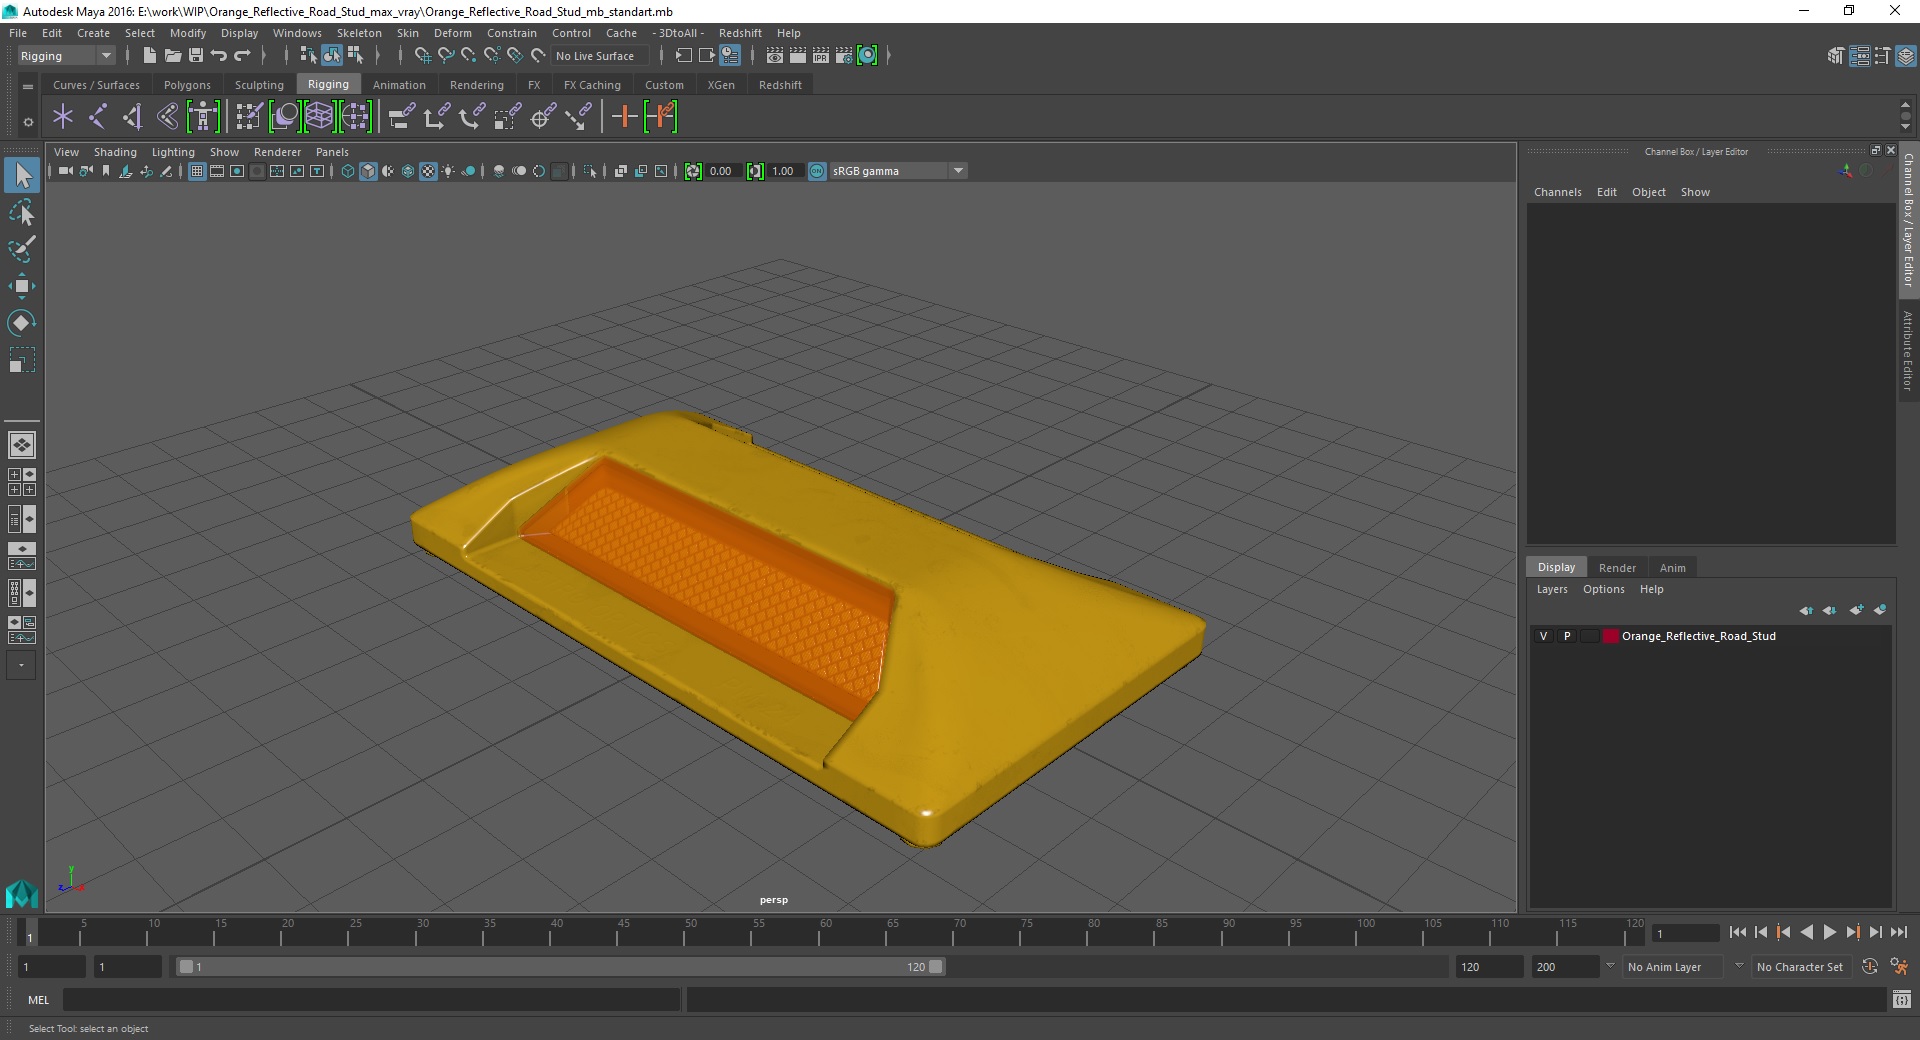Toggle visibility V of Orange_Reflective_Road_Stud layer
The height and width of the screenshot is (1040, 1920).
(x=1543, y=636)
